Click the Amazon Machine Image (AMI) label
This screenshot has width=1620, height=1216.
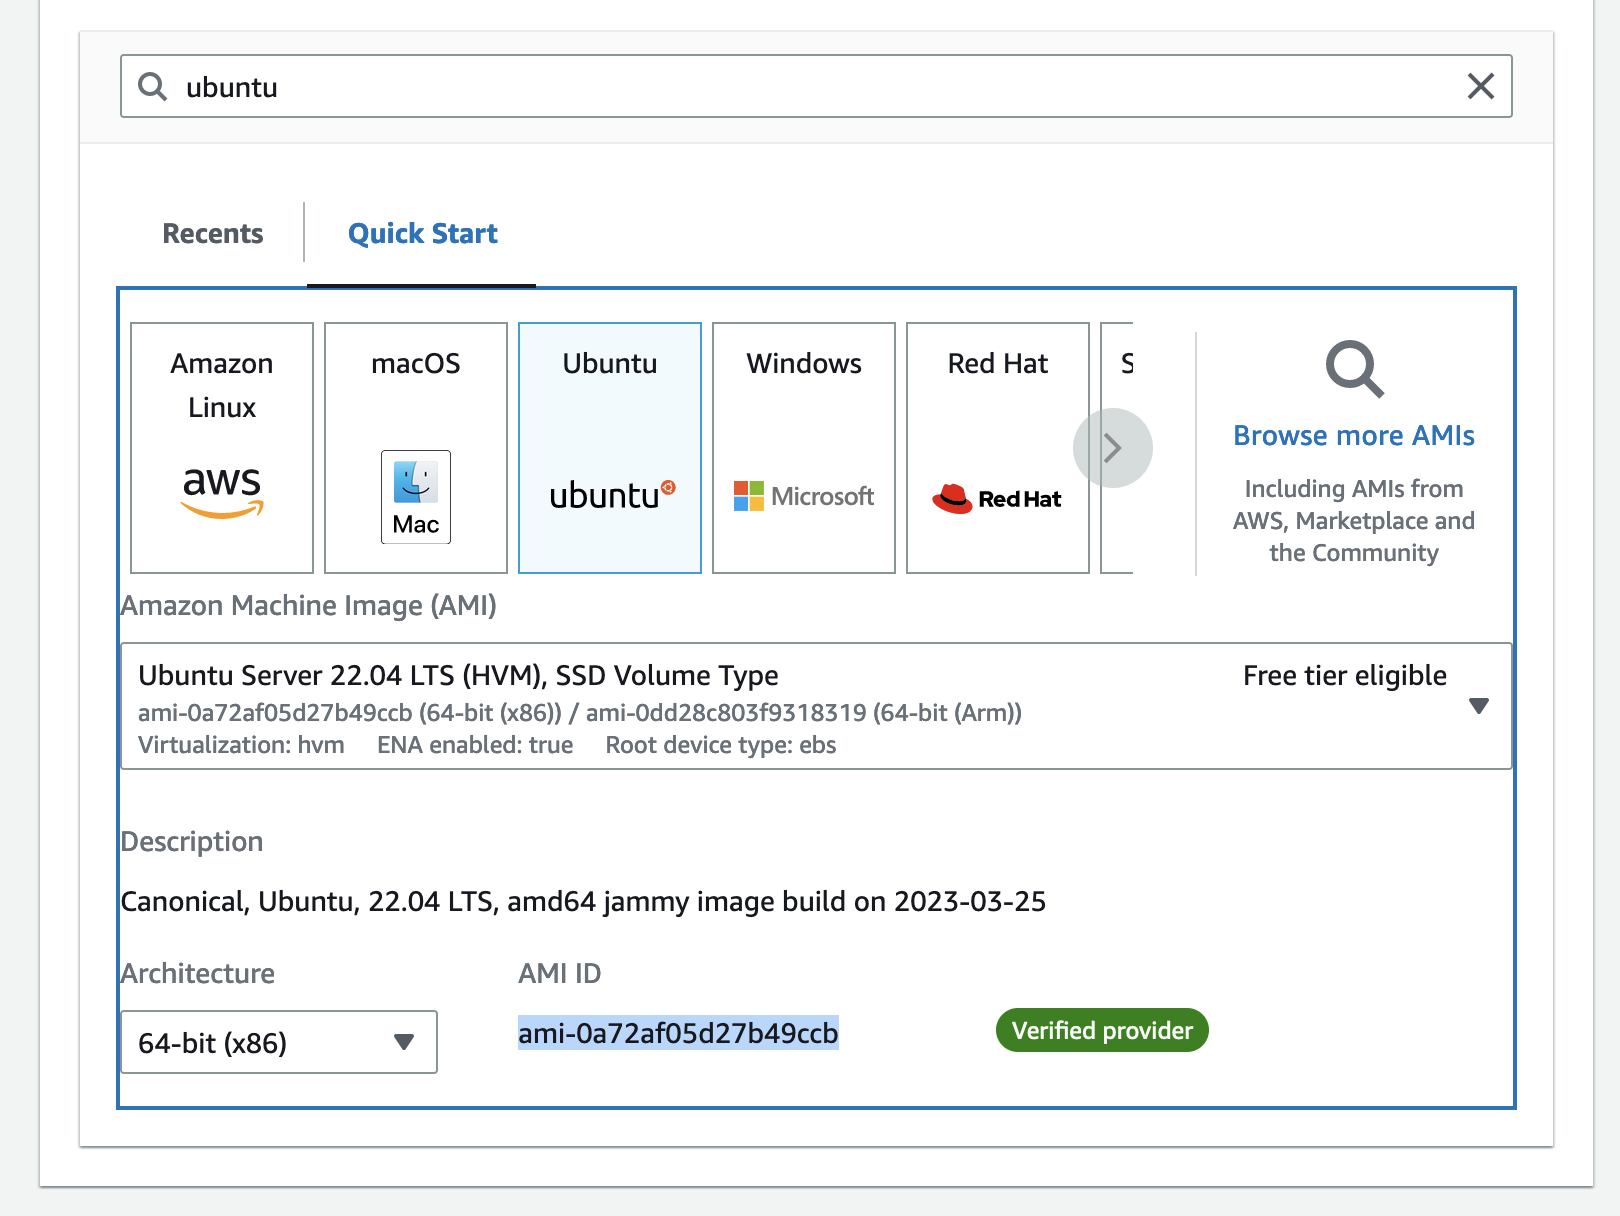(x=309, y=605)
